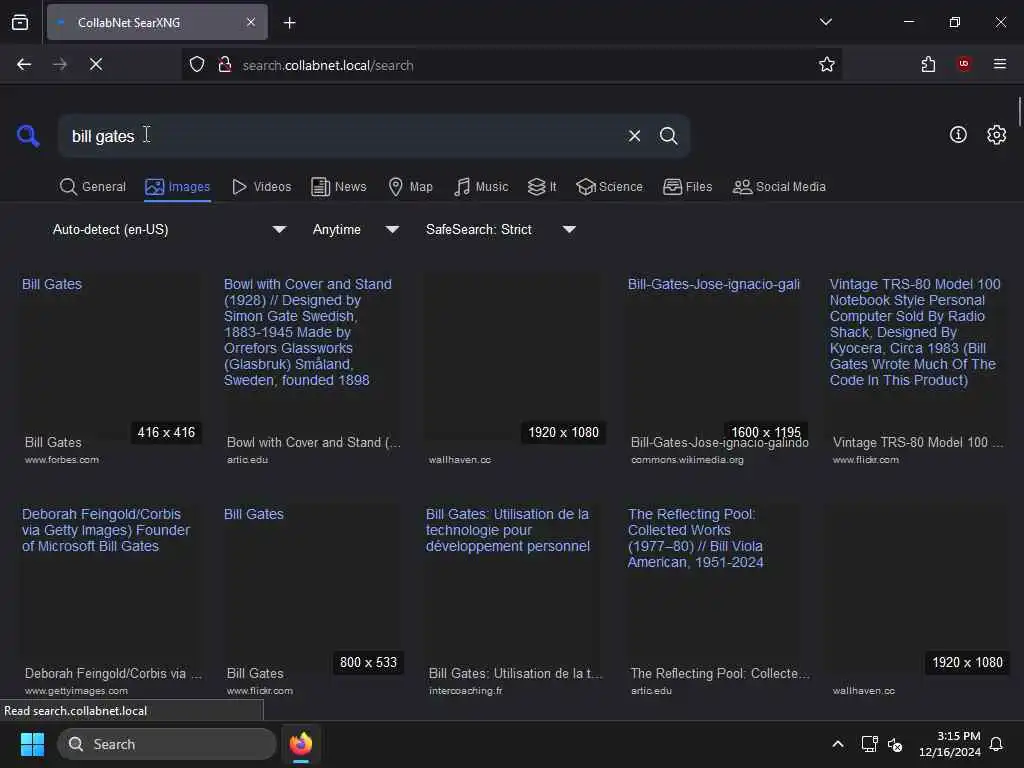
Task: Show hidden system tray icons
Action: (x=838, y=744)
